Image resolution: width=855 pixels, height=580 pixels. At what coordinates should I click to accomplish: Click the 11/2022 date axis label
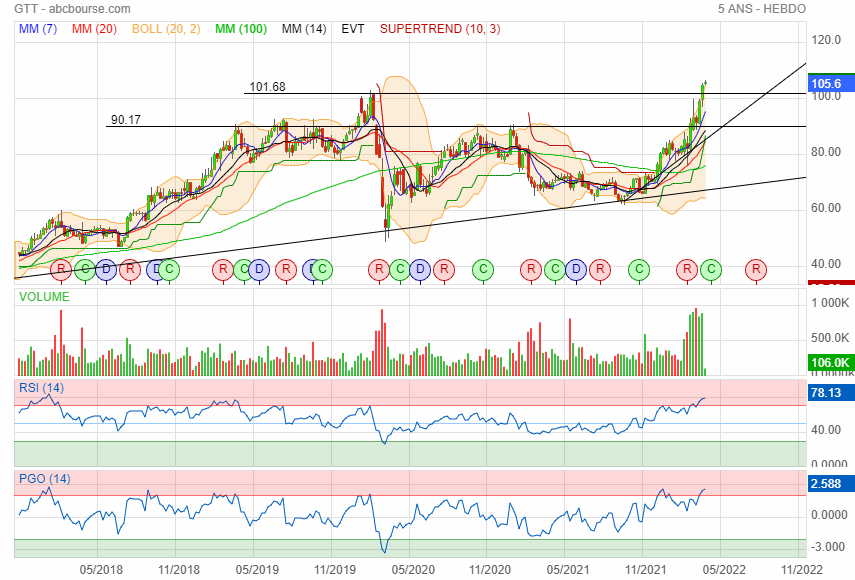click(801, 570)
